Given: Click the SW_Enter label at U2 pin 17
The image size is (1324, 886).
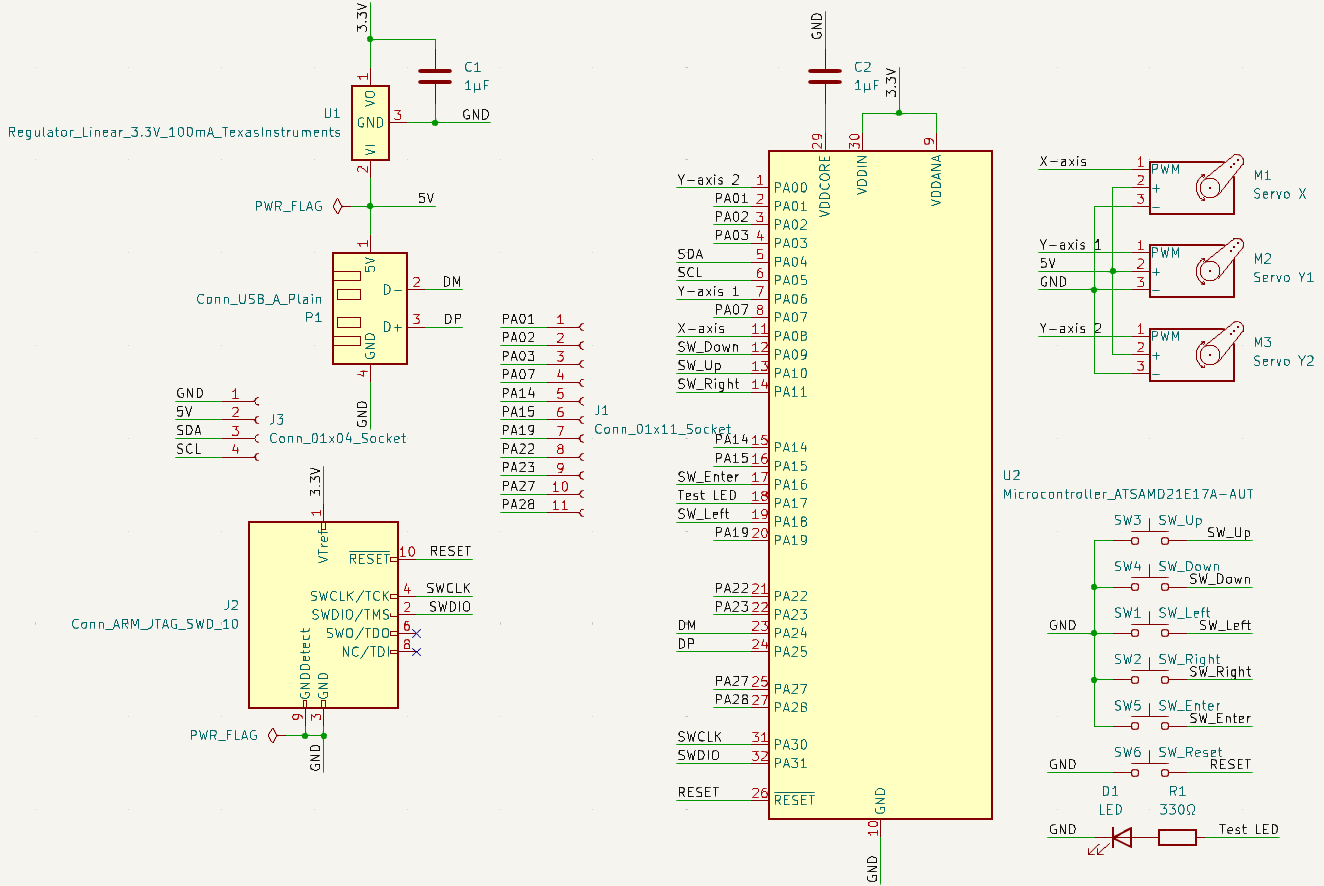Looking at the screenshot, I should 708,477.
